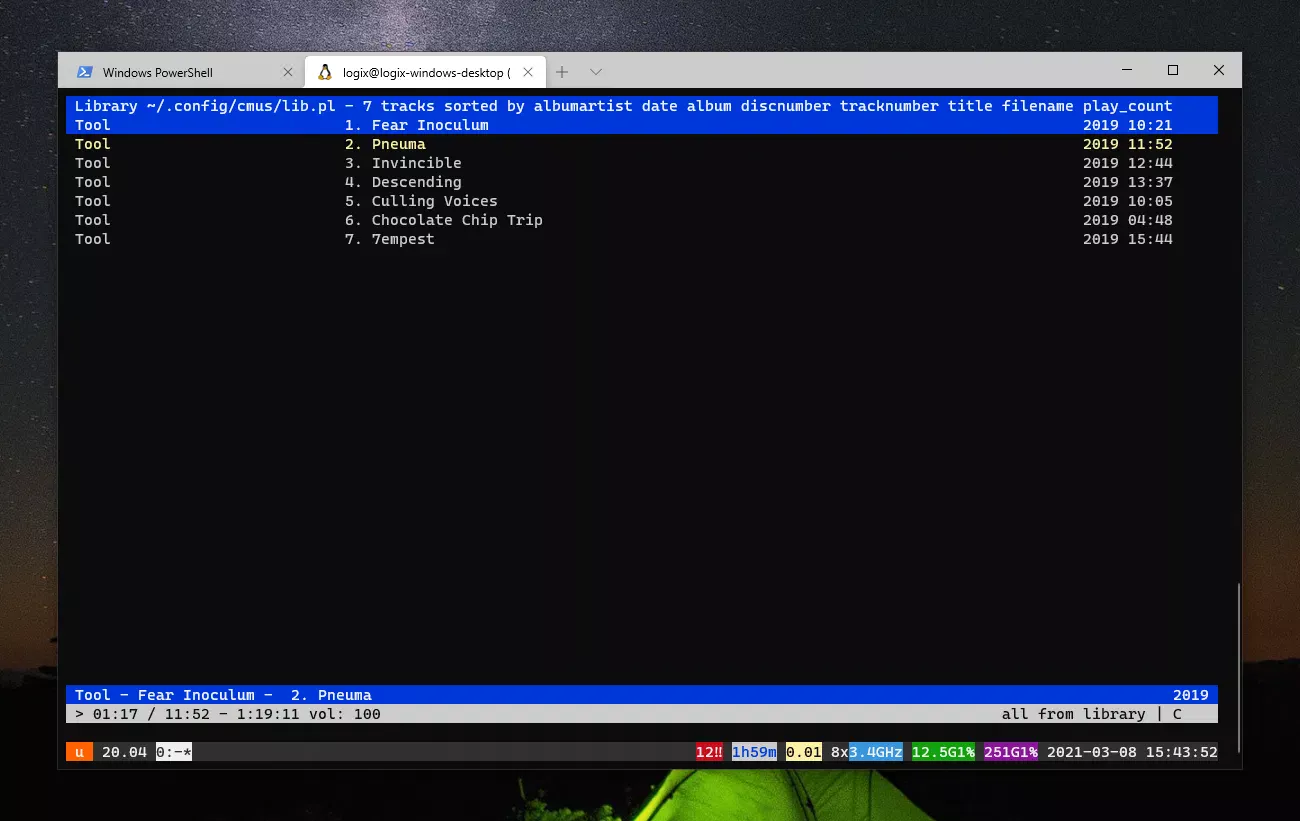Click the vol: 100 indicator

point(345,714)
